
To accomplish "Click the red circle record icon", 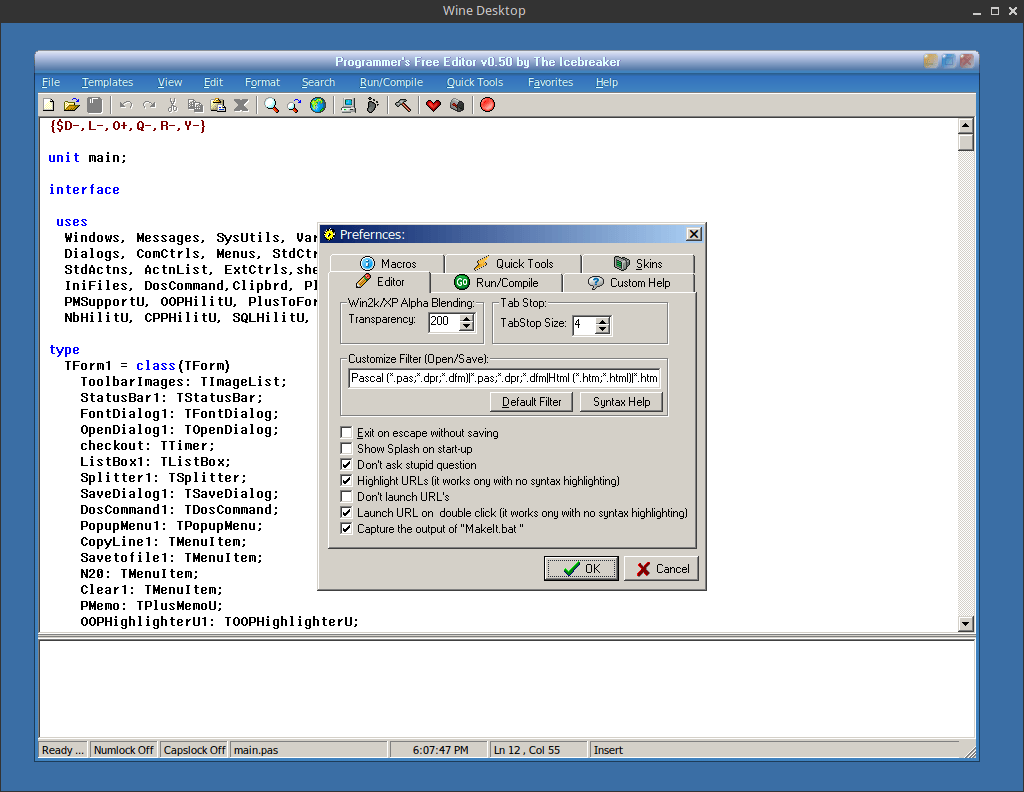I will [x=487, y=105].
